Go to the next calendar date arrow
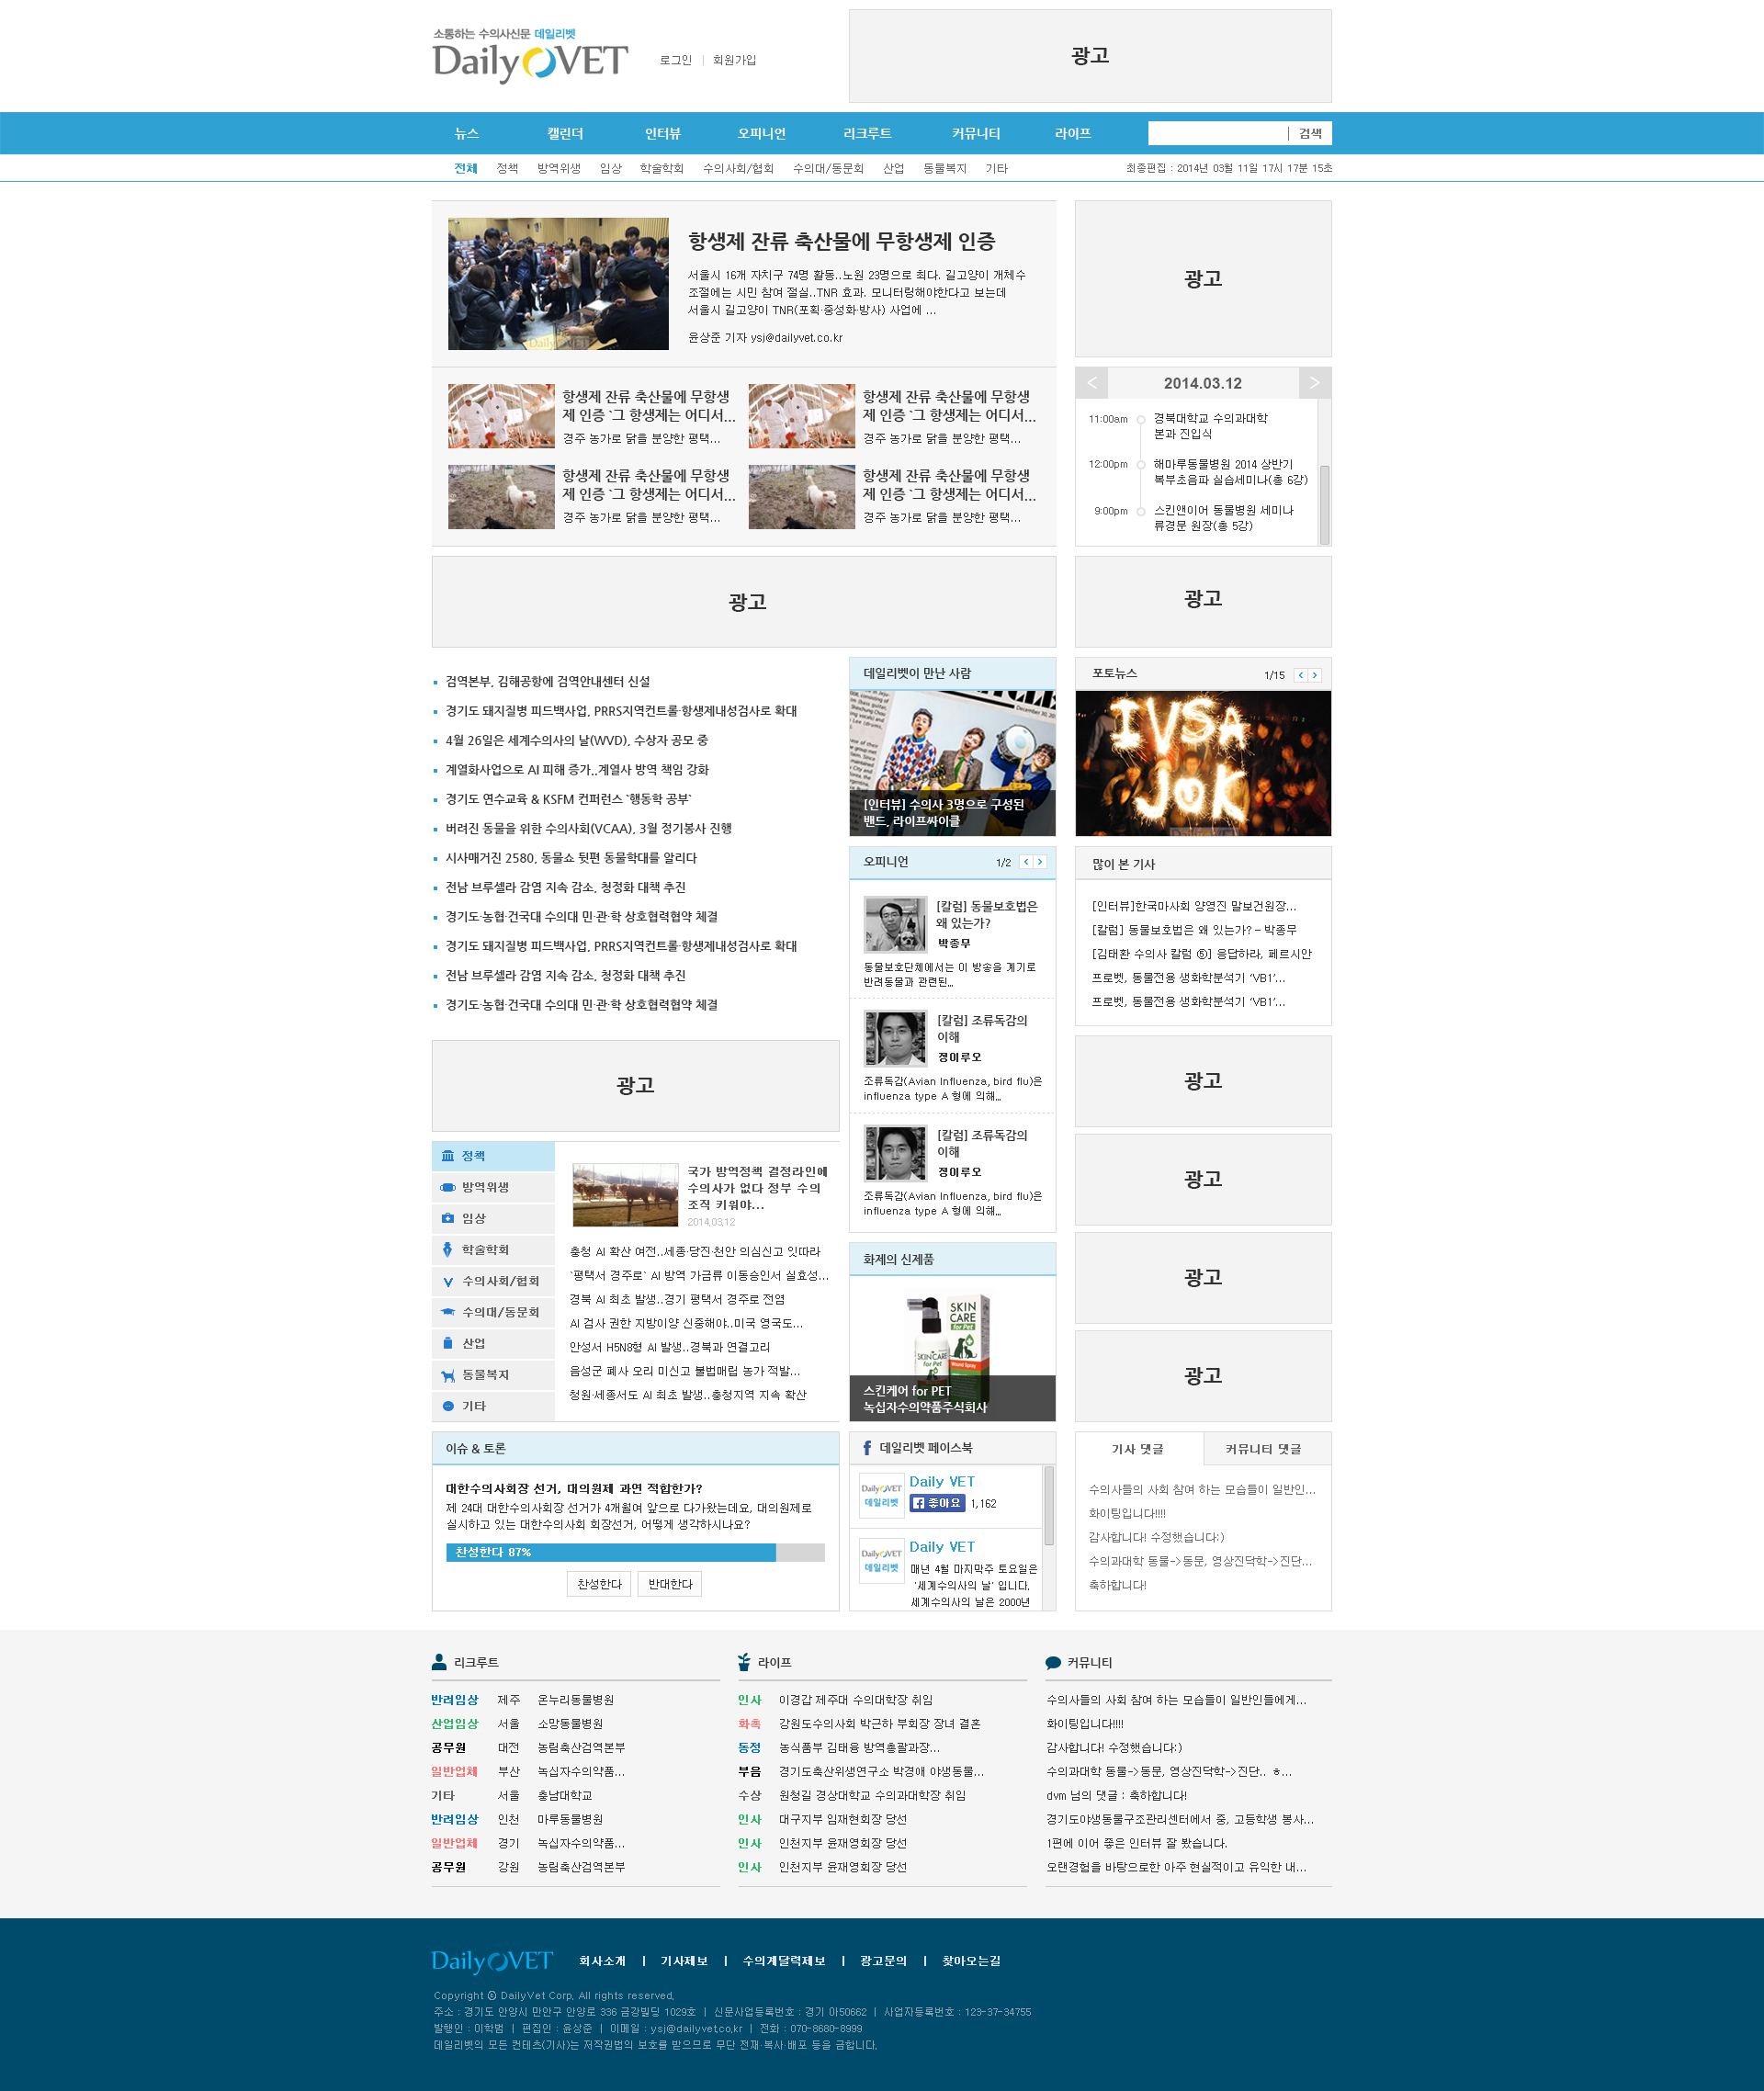 coord(1314,383)
